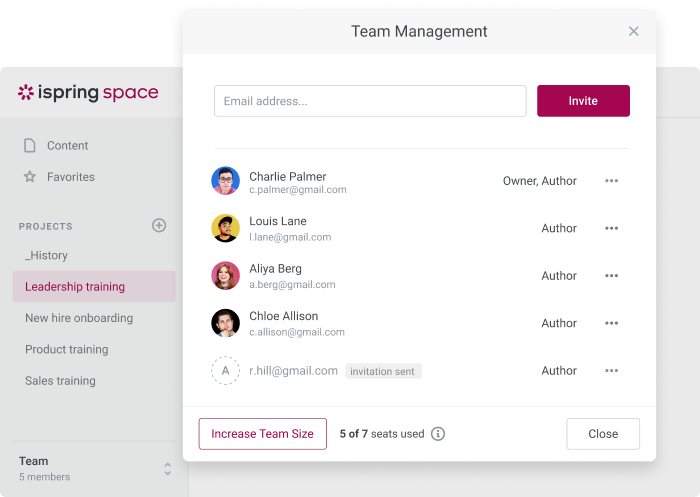Open the more options menu for Charlie Palmer
700x497 pixels.
[611, 181]
